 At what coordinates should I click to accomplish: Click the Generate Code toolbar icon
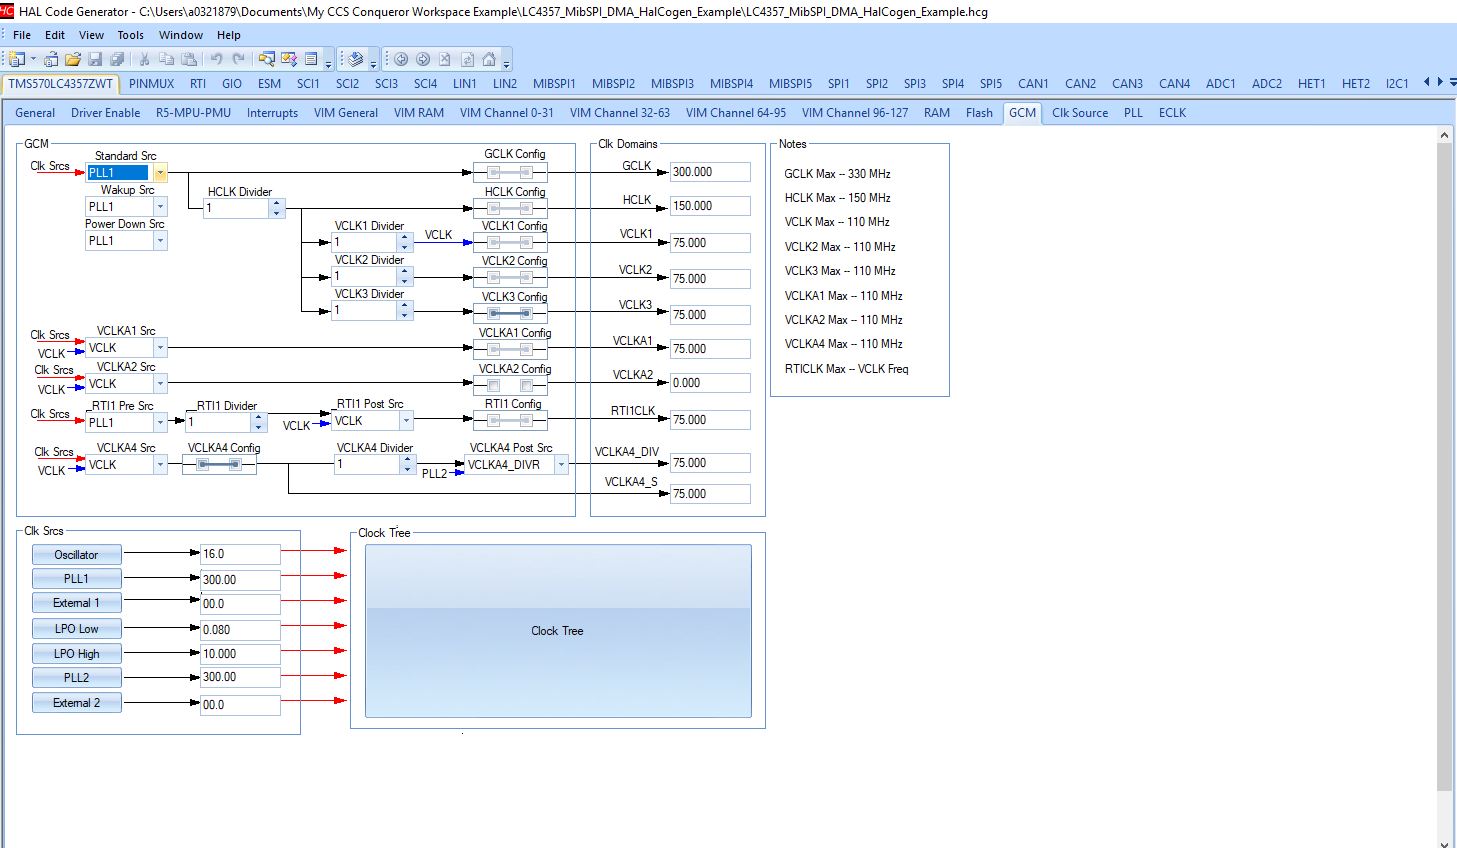click(356, 59)
